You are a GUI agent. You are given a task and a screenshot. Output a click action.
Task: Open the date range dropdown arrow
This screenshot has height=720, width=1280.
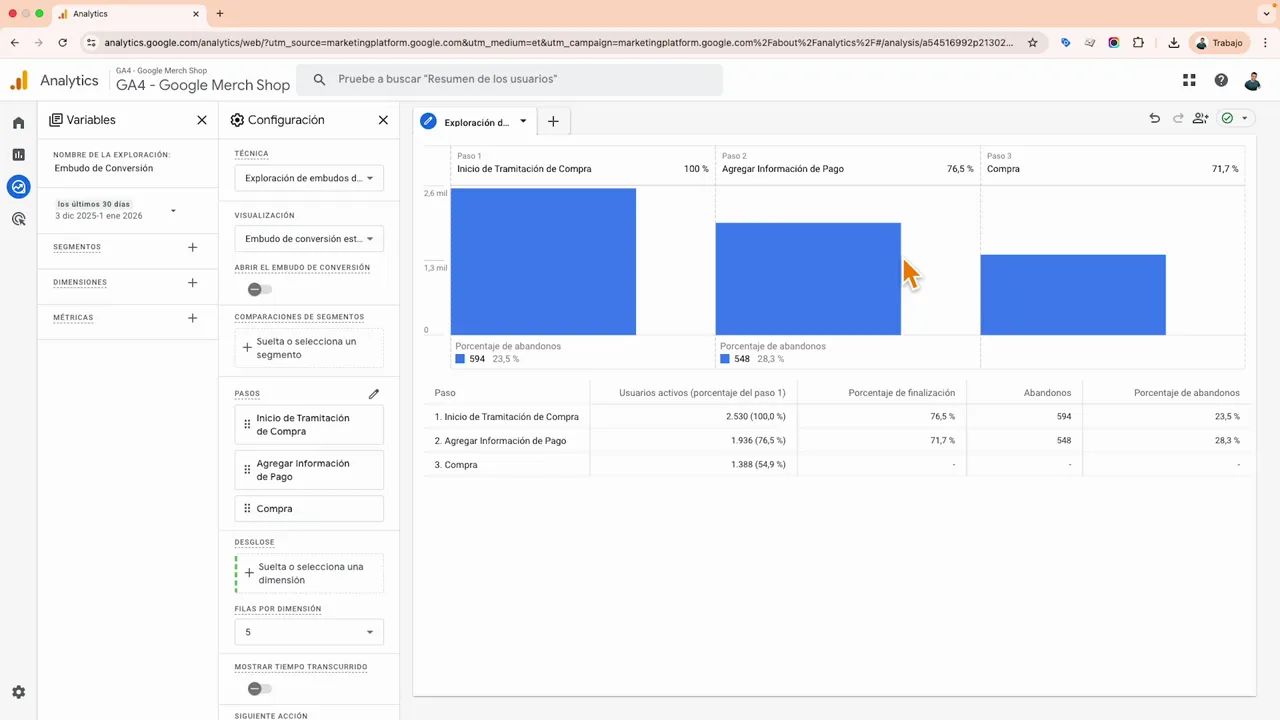pos(173,211)
